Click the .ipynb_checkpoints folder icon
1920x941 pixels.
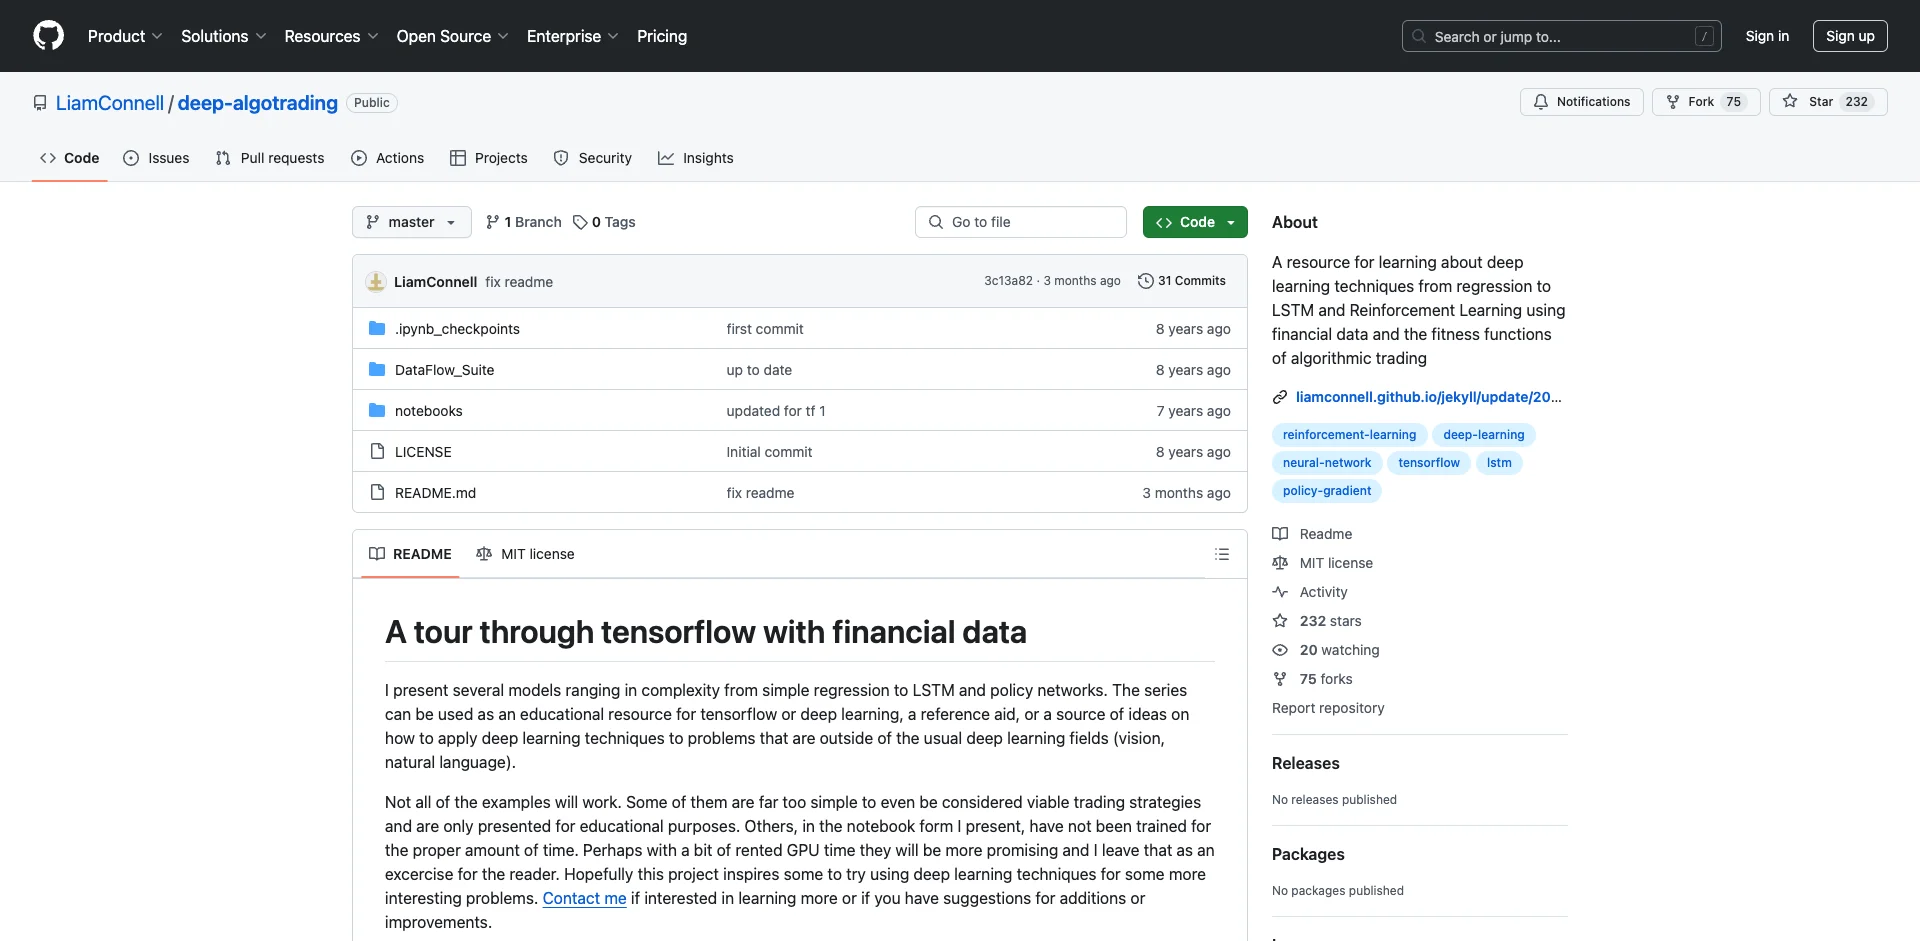pyautogui.click(x=377, y=329)
